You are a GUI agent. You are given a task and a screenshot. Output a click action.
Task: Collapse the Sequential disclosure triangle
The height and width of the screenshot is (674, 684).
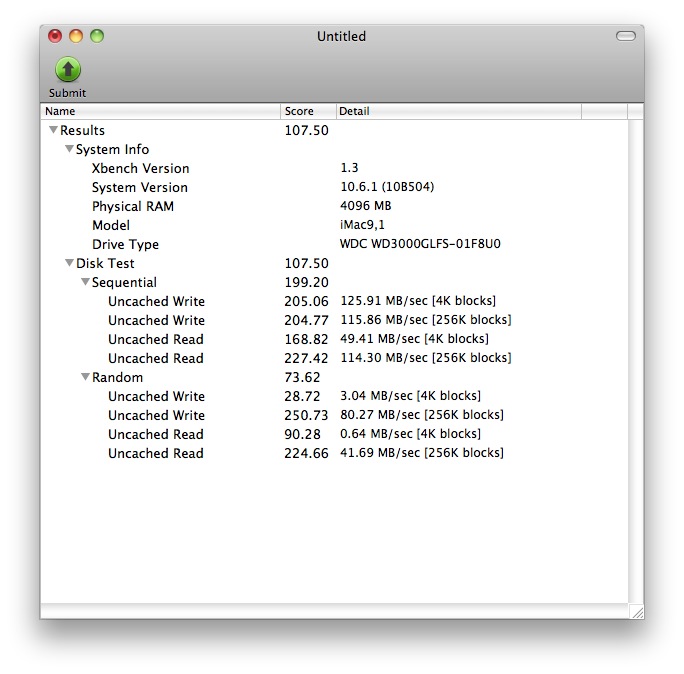tap(85, 282)
